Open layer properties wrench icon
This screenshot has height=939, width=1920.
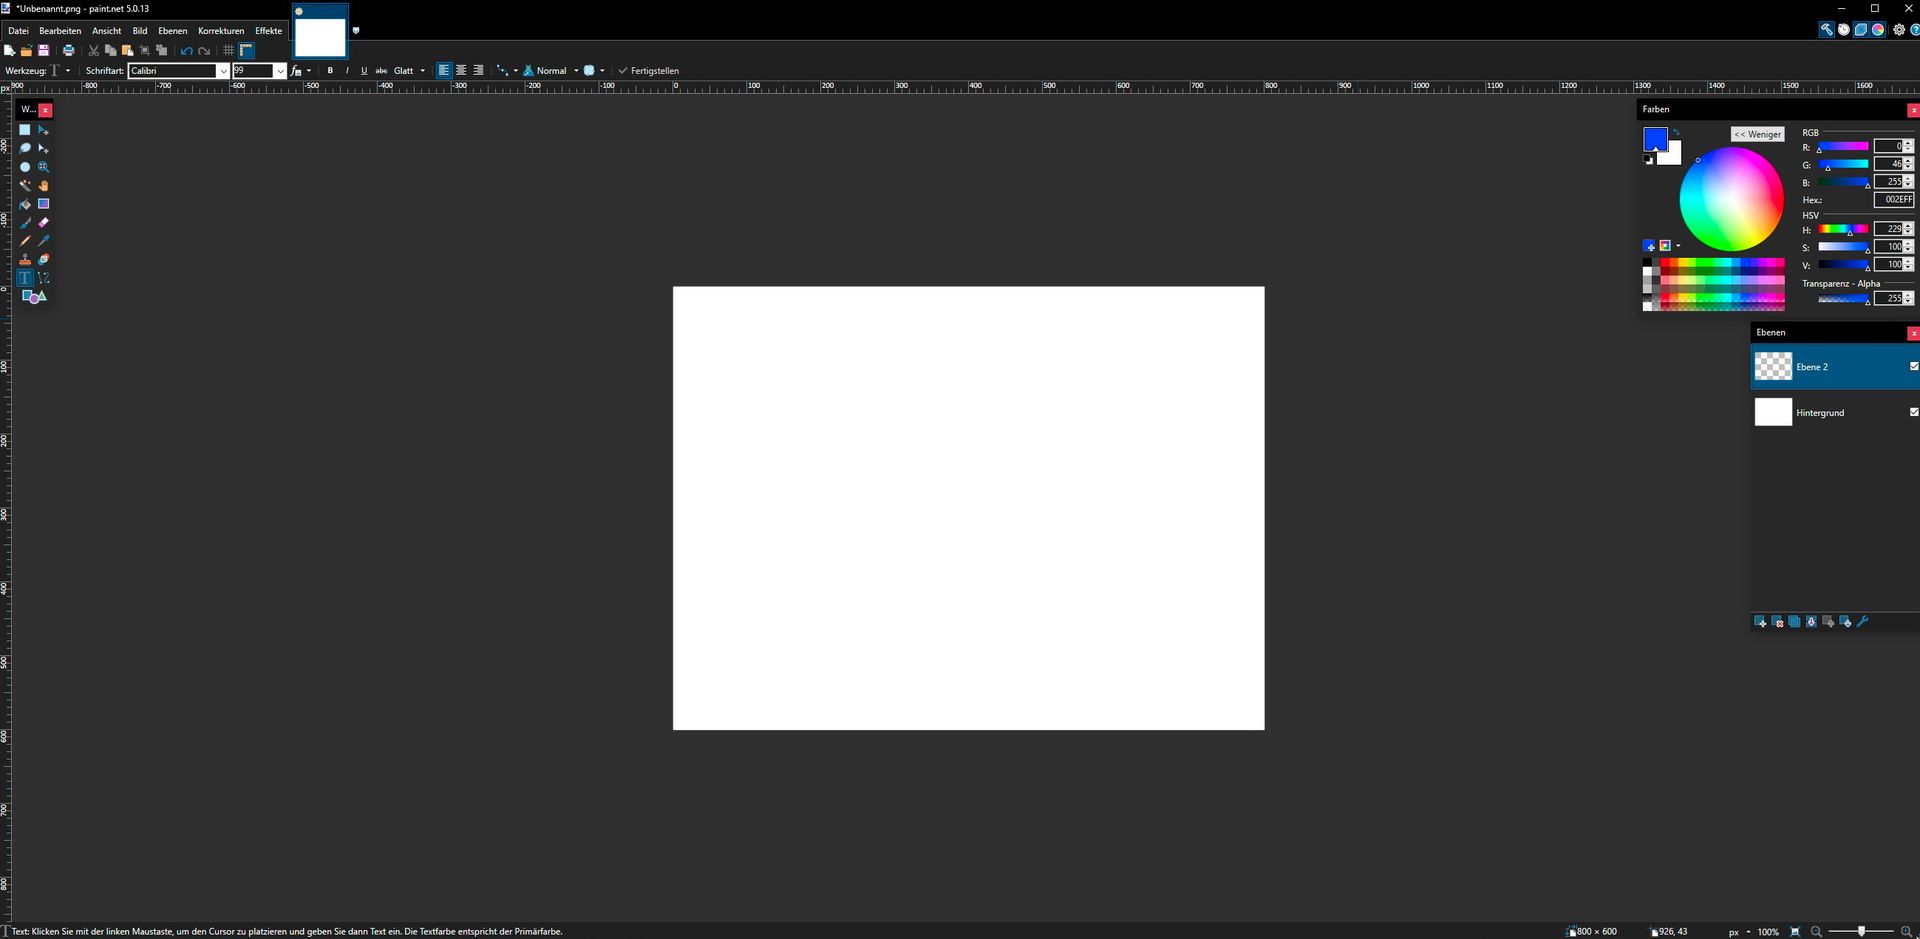(1863, 622)
